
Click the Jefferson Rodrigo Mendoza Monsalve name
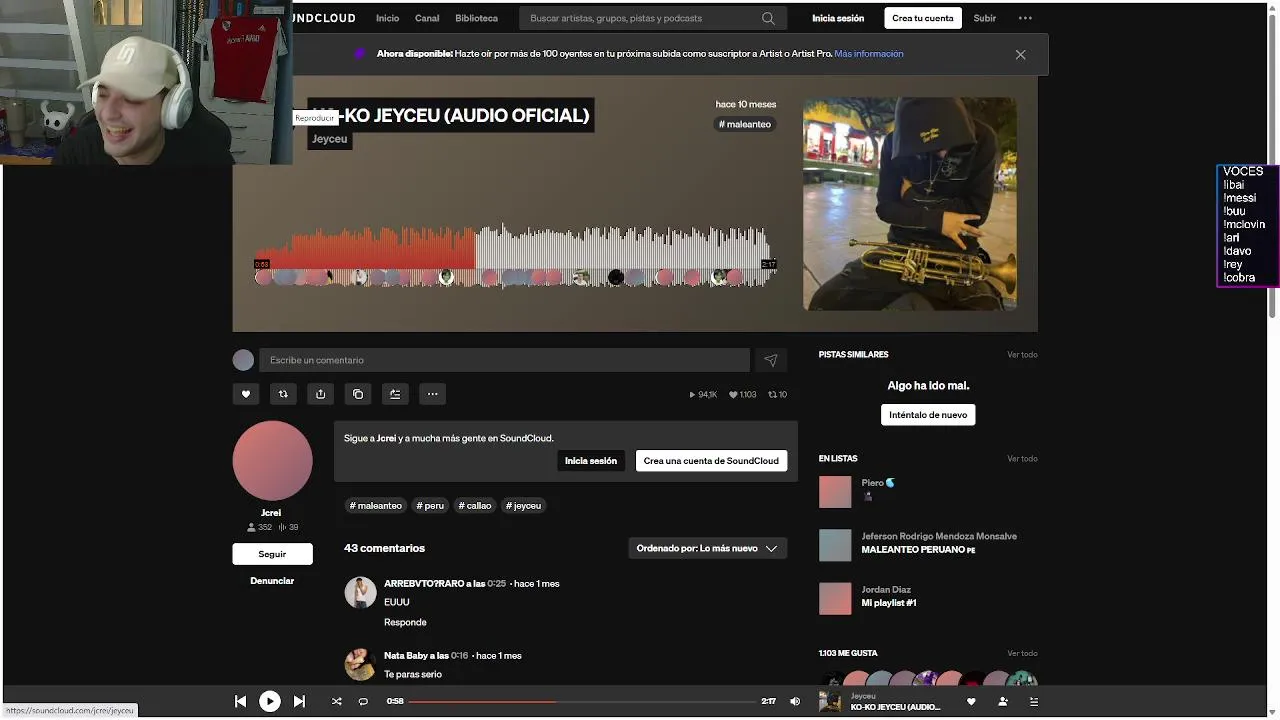[939, 537]
